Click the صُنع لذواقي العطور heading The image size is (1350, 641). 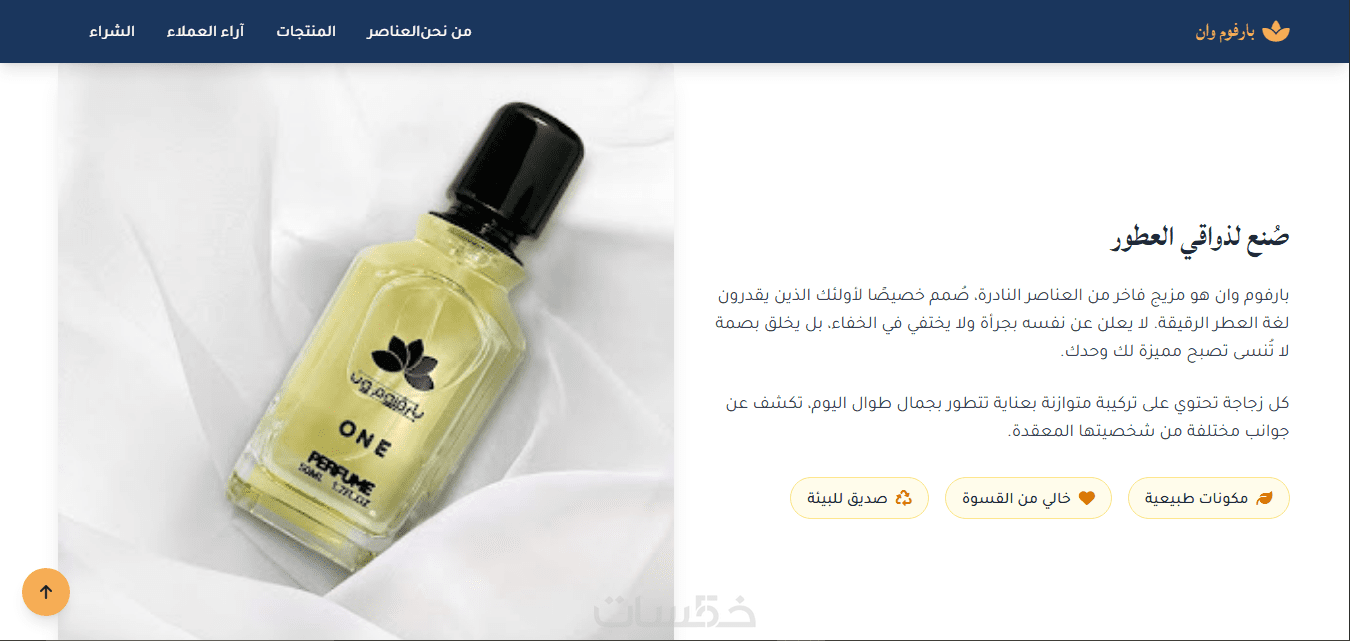pyautogui.click(x=1200, y=238)
